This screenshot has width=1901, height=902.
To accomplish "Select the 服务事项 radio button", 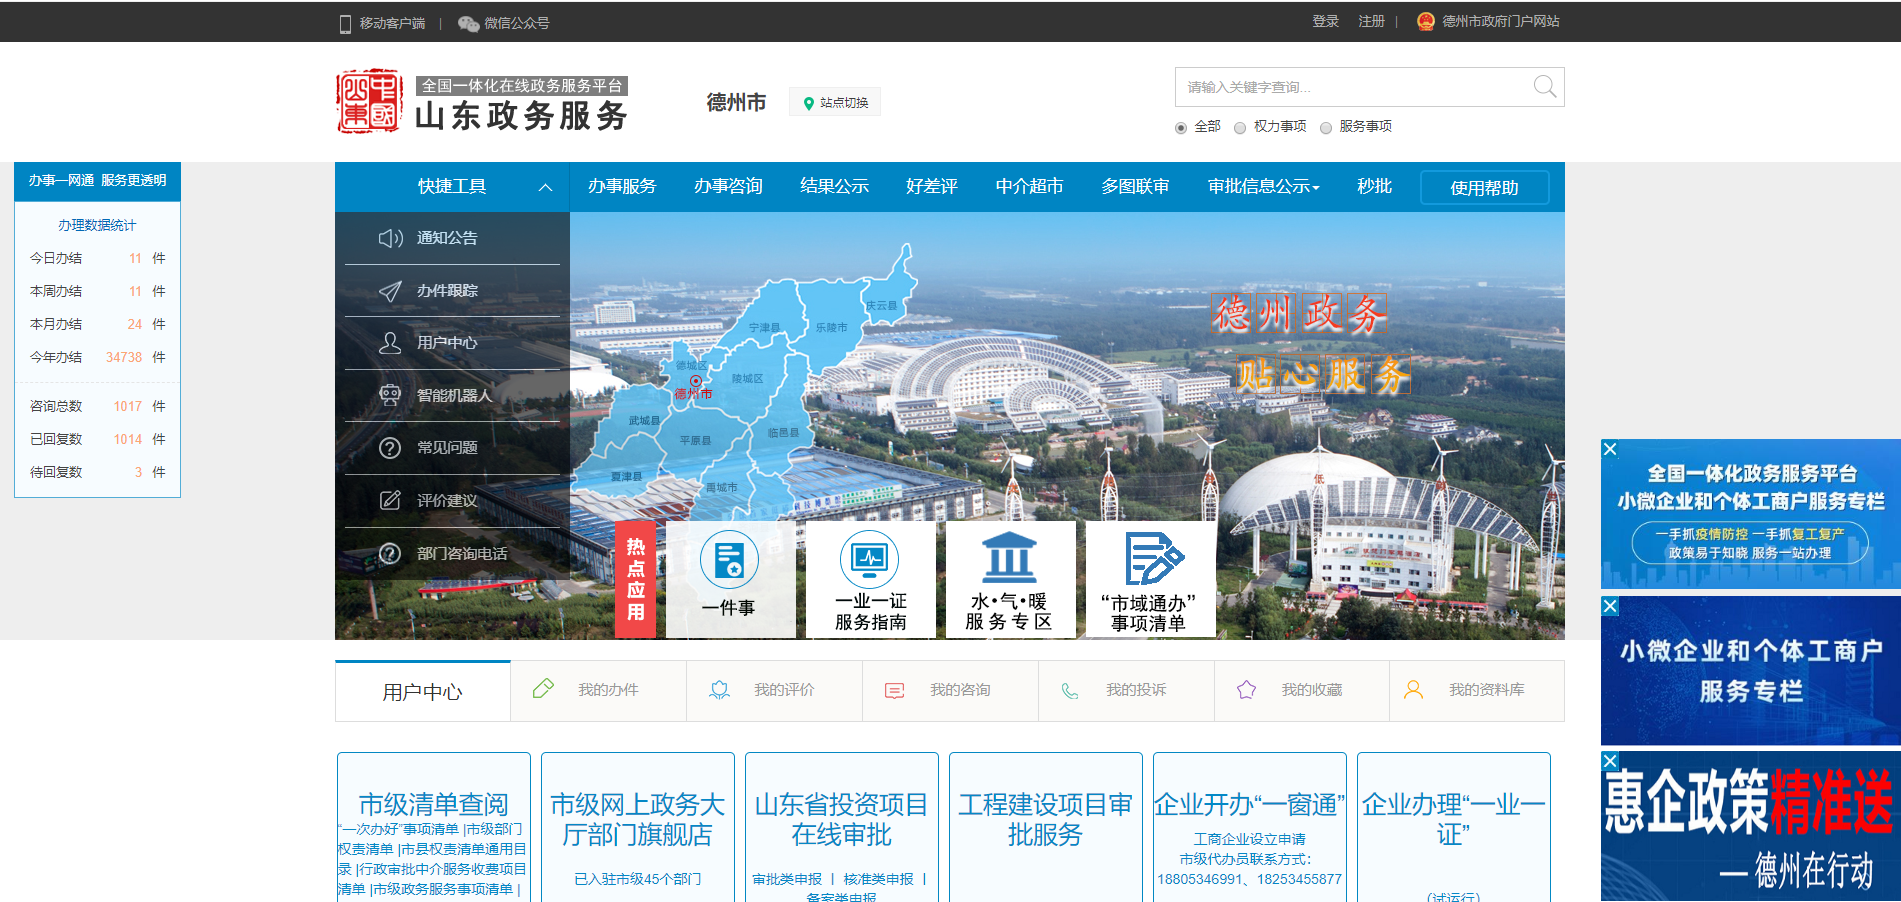I will tap(1326, 127).
